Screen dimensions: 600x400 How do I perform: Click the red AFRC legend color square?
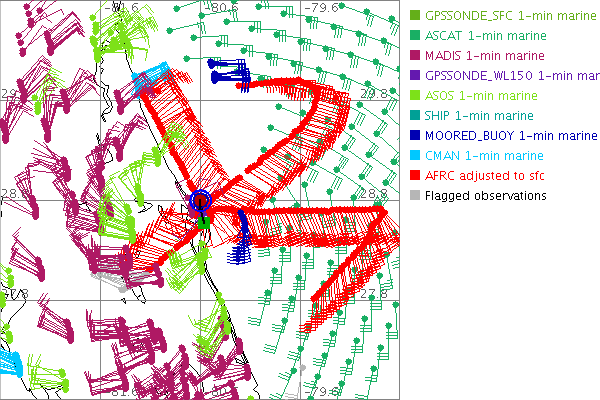pos(415,175)
